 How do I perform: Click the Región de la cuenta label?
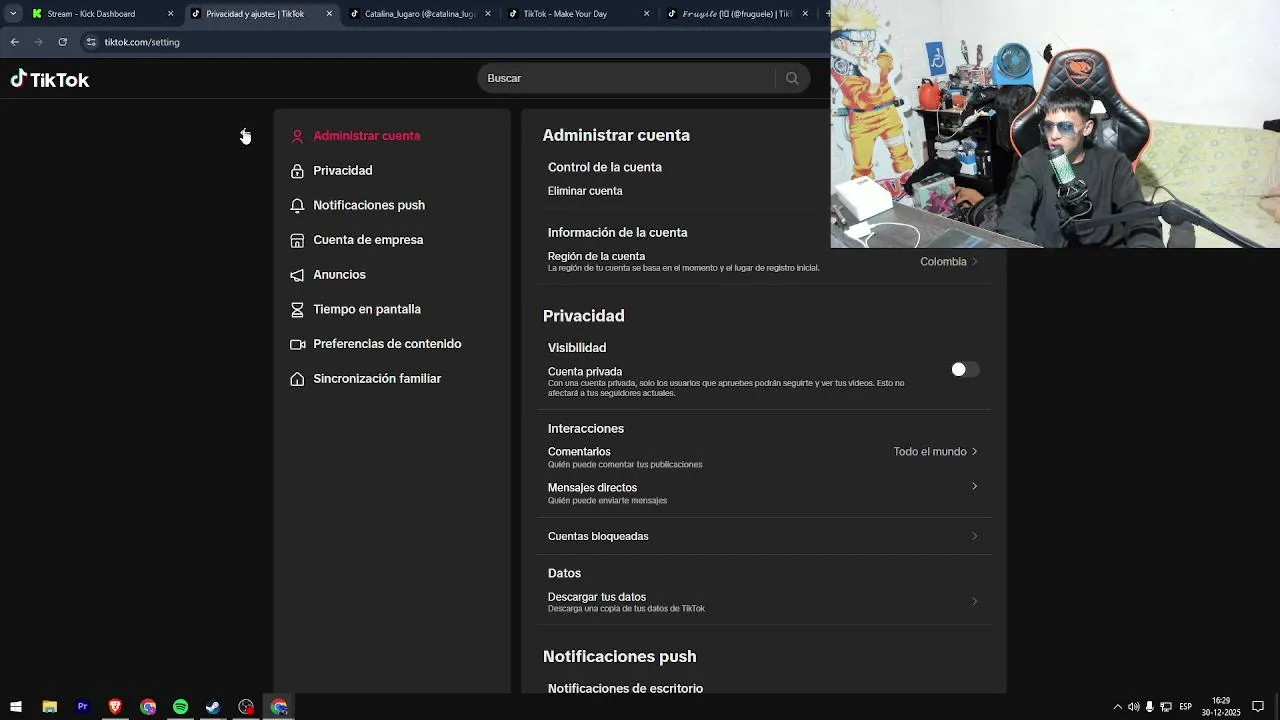[x=596, y=257]
